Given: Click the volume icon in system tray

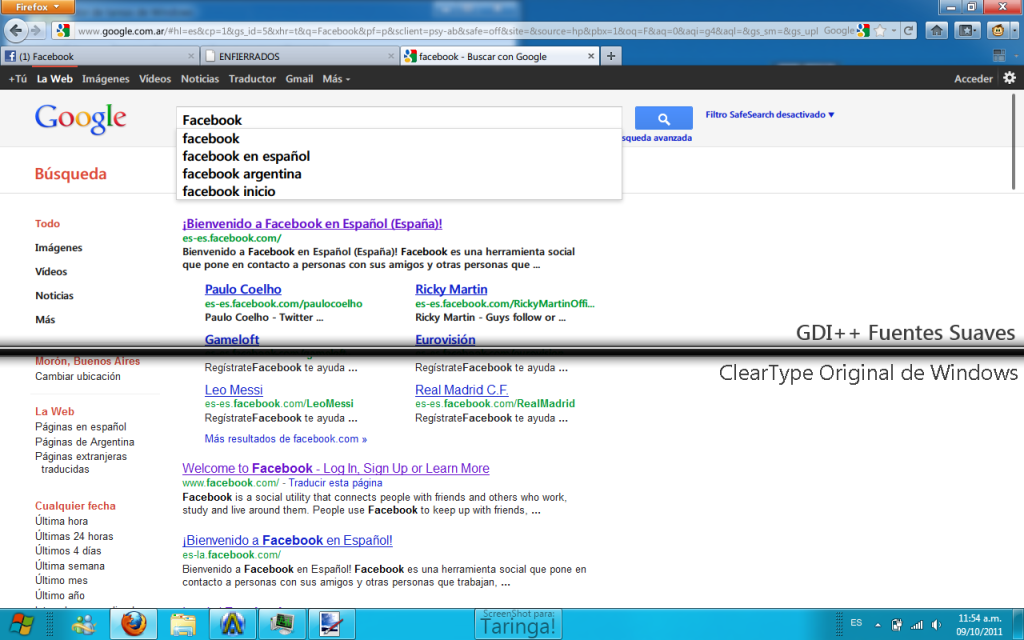Looking at the screenshot, I should pyautogui.click(x=937, y=624).
